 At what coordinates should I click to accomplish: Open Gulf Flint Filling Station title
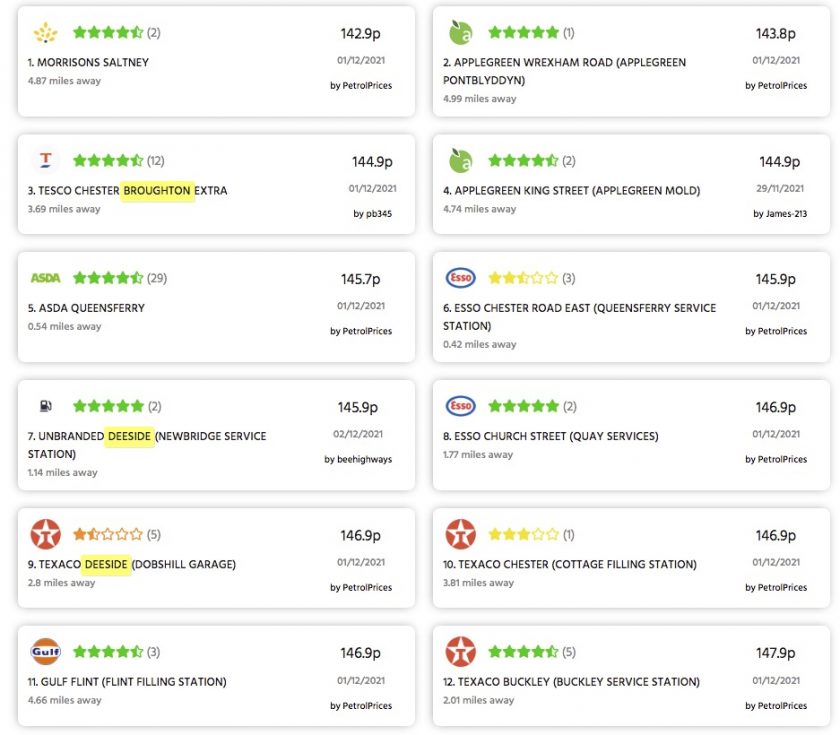(x=127, y=682)
